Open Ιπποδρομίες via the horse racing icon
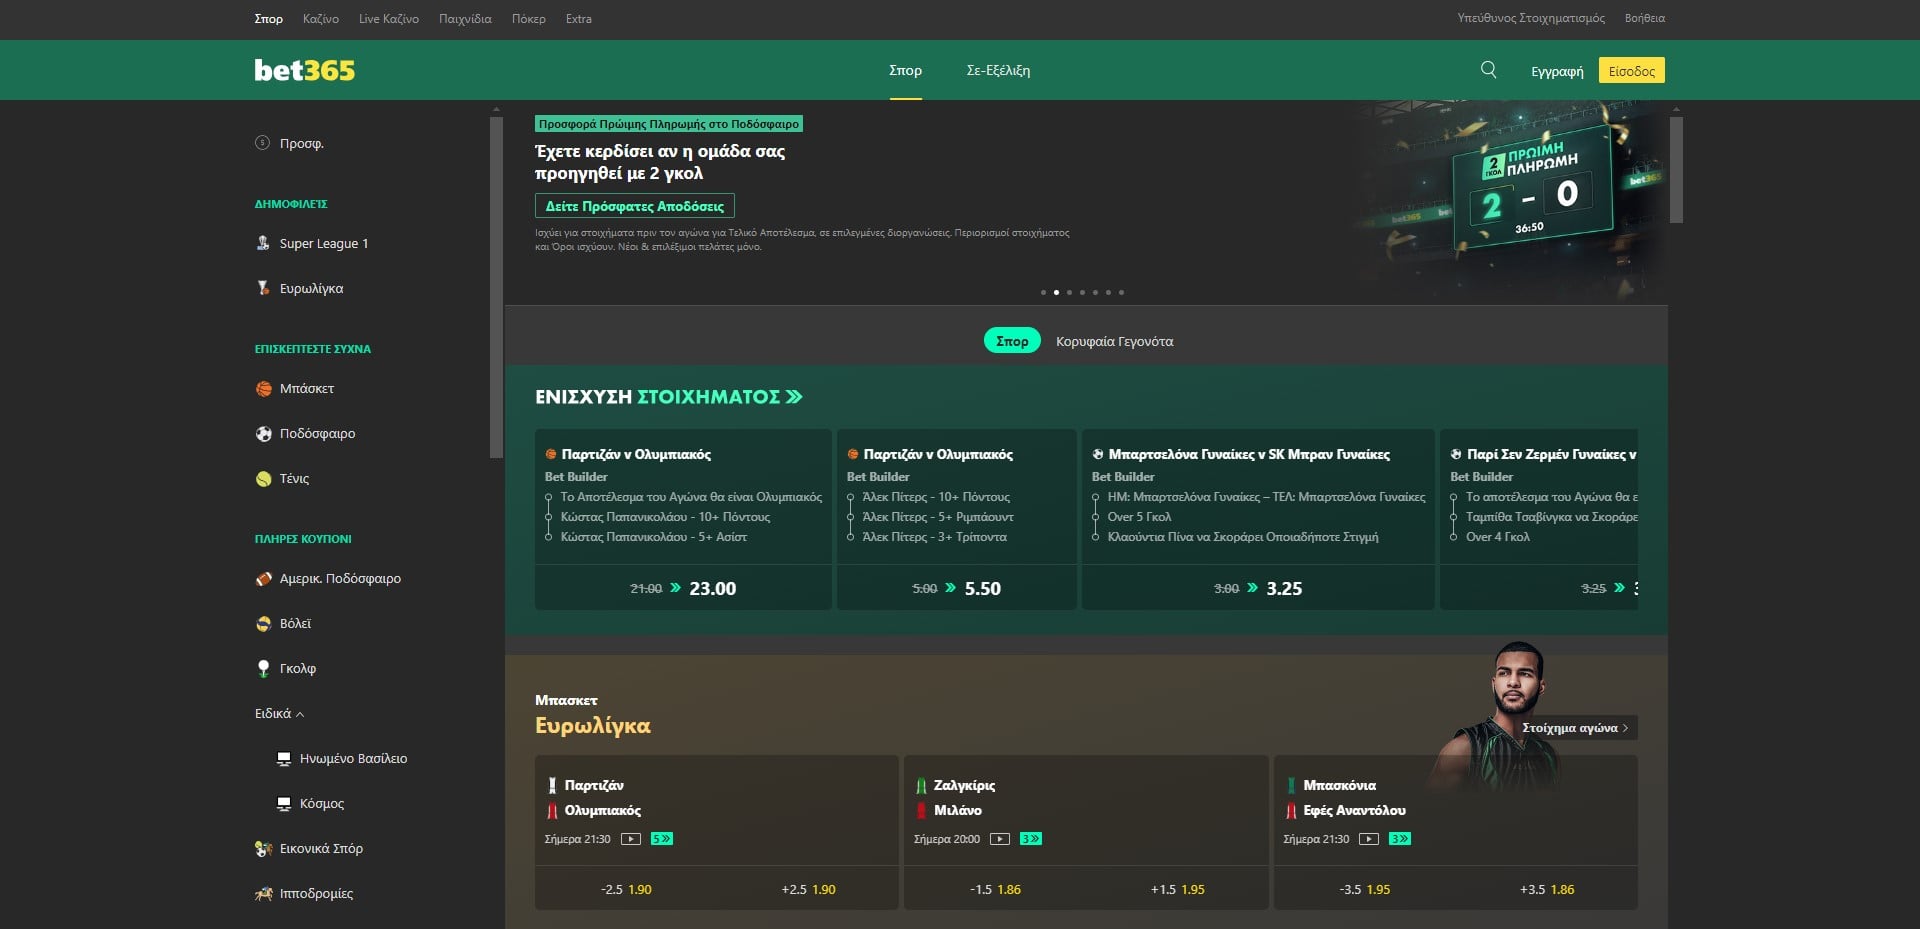 pyautogui.click(x=263, y=893)
